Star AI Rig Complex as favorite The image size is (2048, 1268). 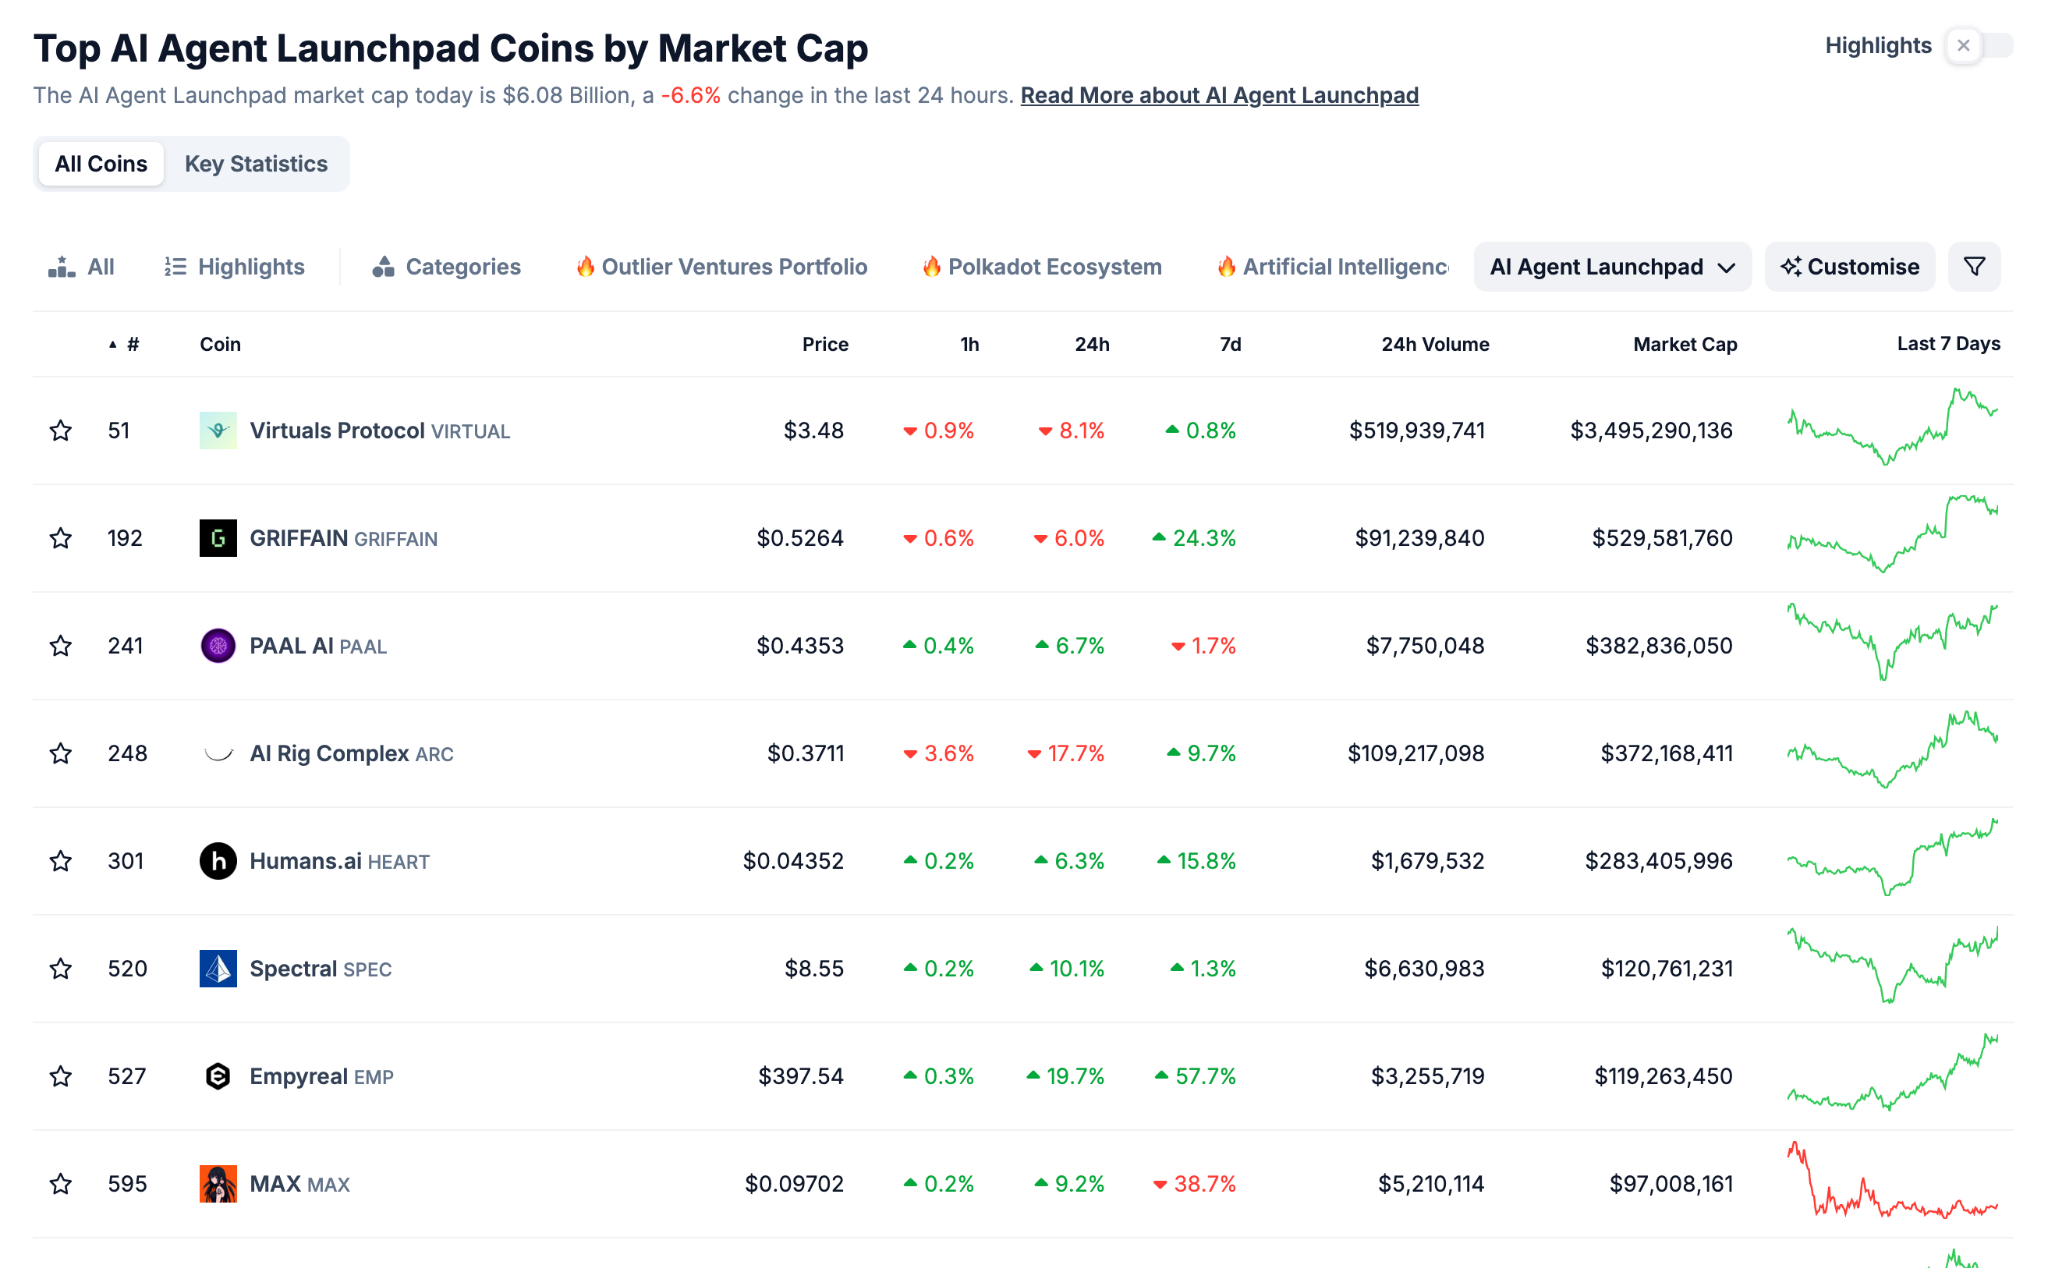(61, 754)
